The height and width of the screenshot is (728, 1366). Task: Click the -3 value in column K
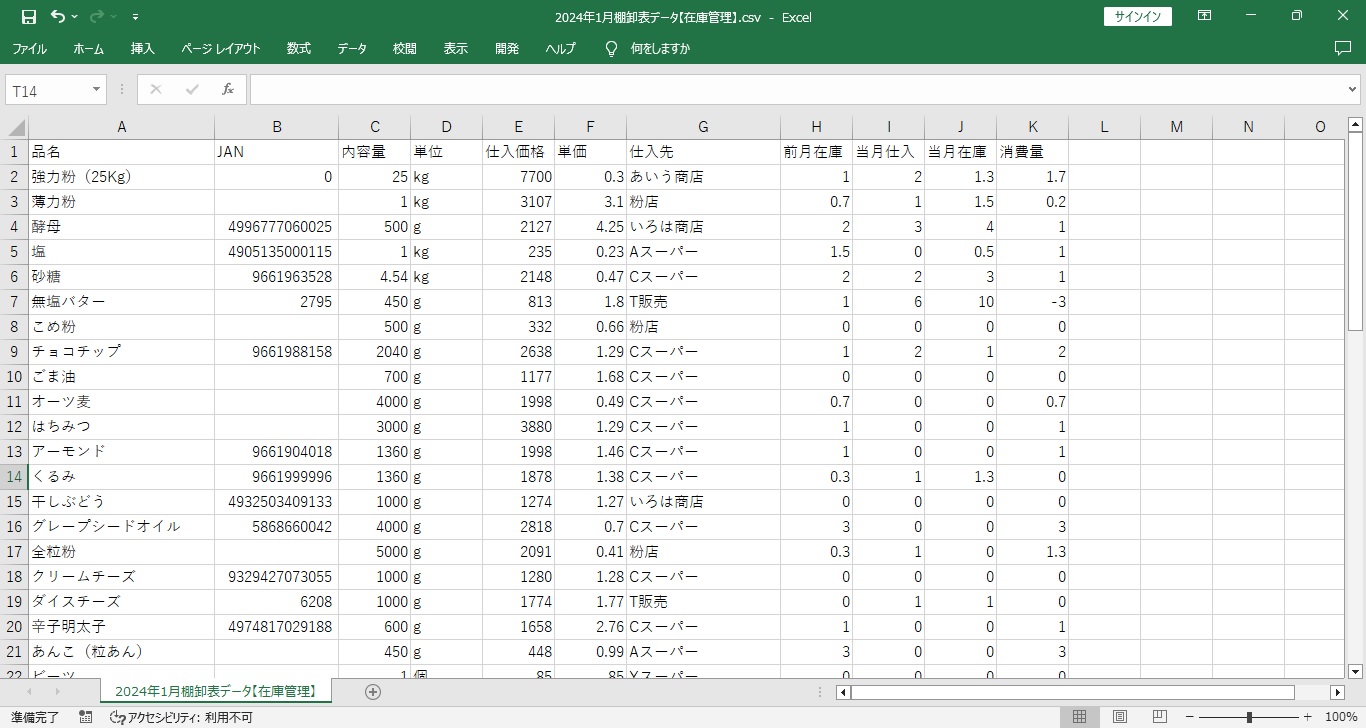coord(1033,302)
